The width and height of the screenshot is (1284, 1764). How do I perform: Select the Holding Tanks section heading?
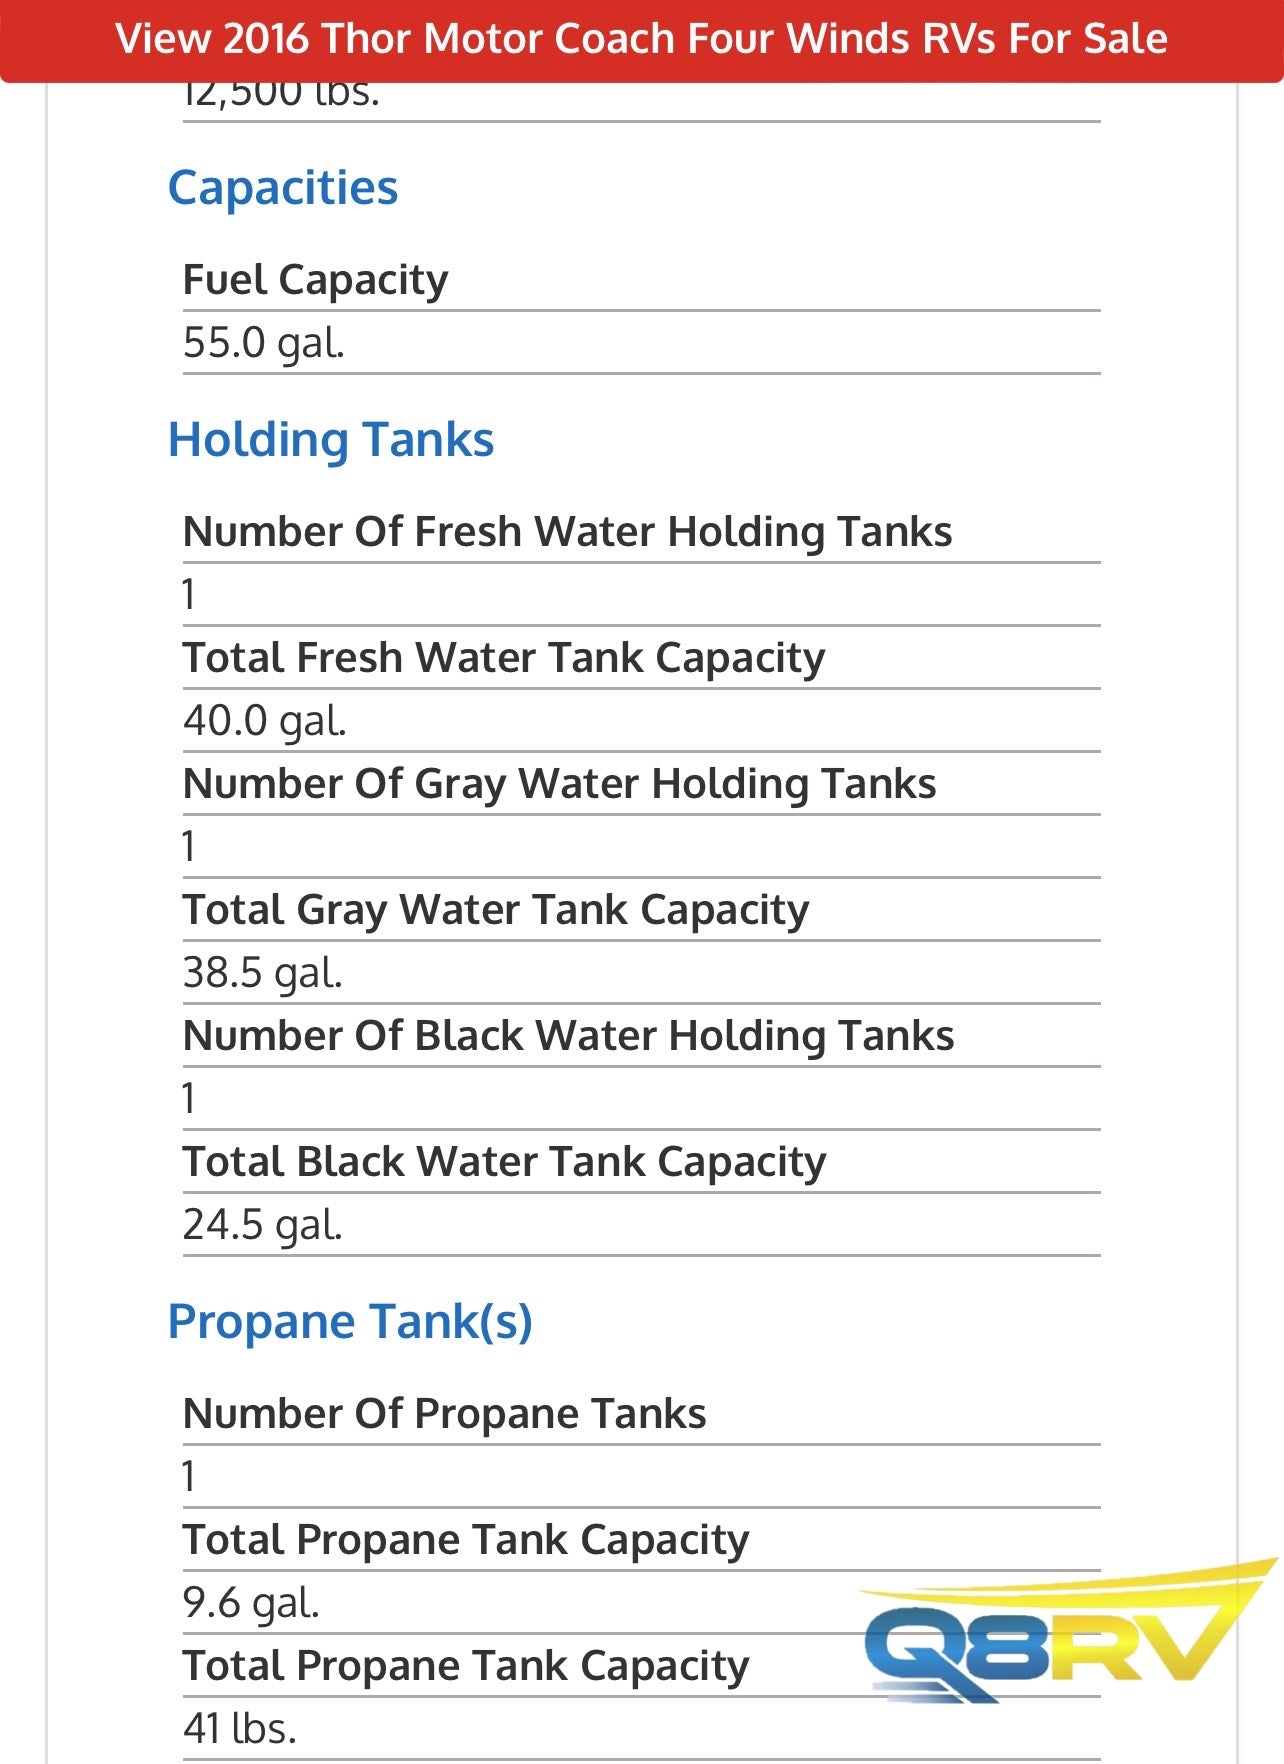pyautogui.click(x=331, y=440)
